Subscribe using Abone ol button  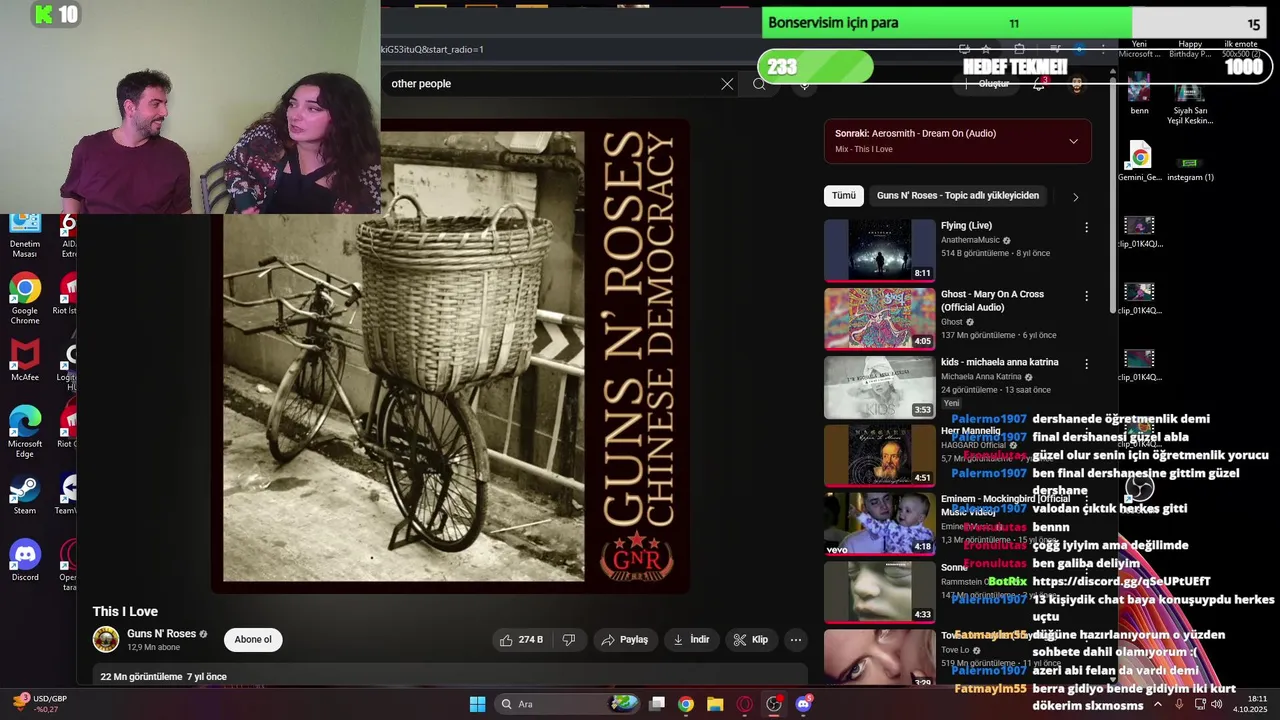coord(253,640)
